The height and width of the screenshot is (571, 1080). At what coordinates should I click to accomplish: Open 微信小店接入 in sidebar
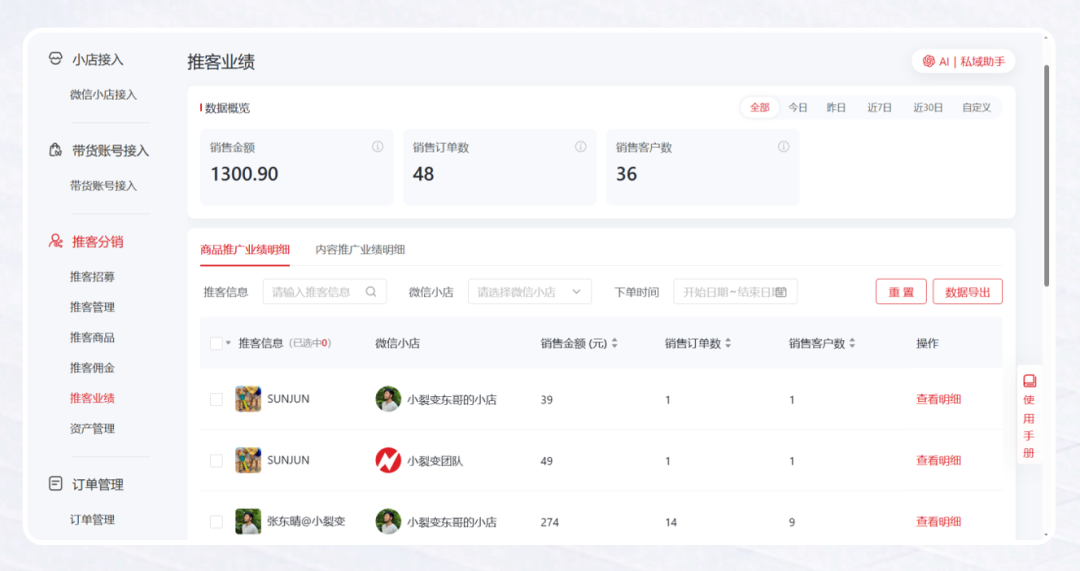point(103,94)
